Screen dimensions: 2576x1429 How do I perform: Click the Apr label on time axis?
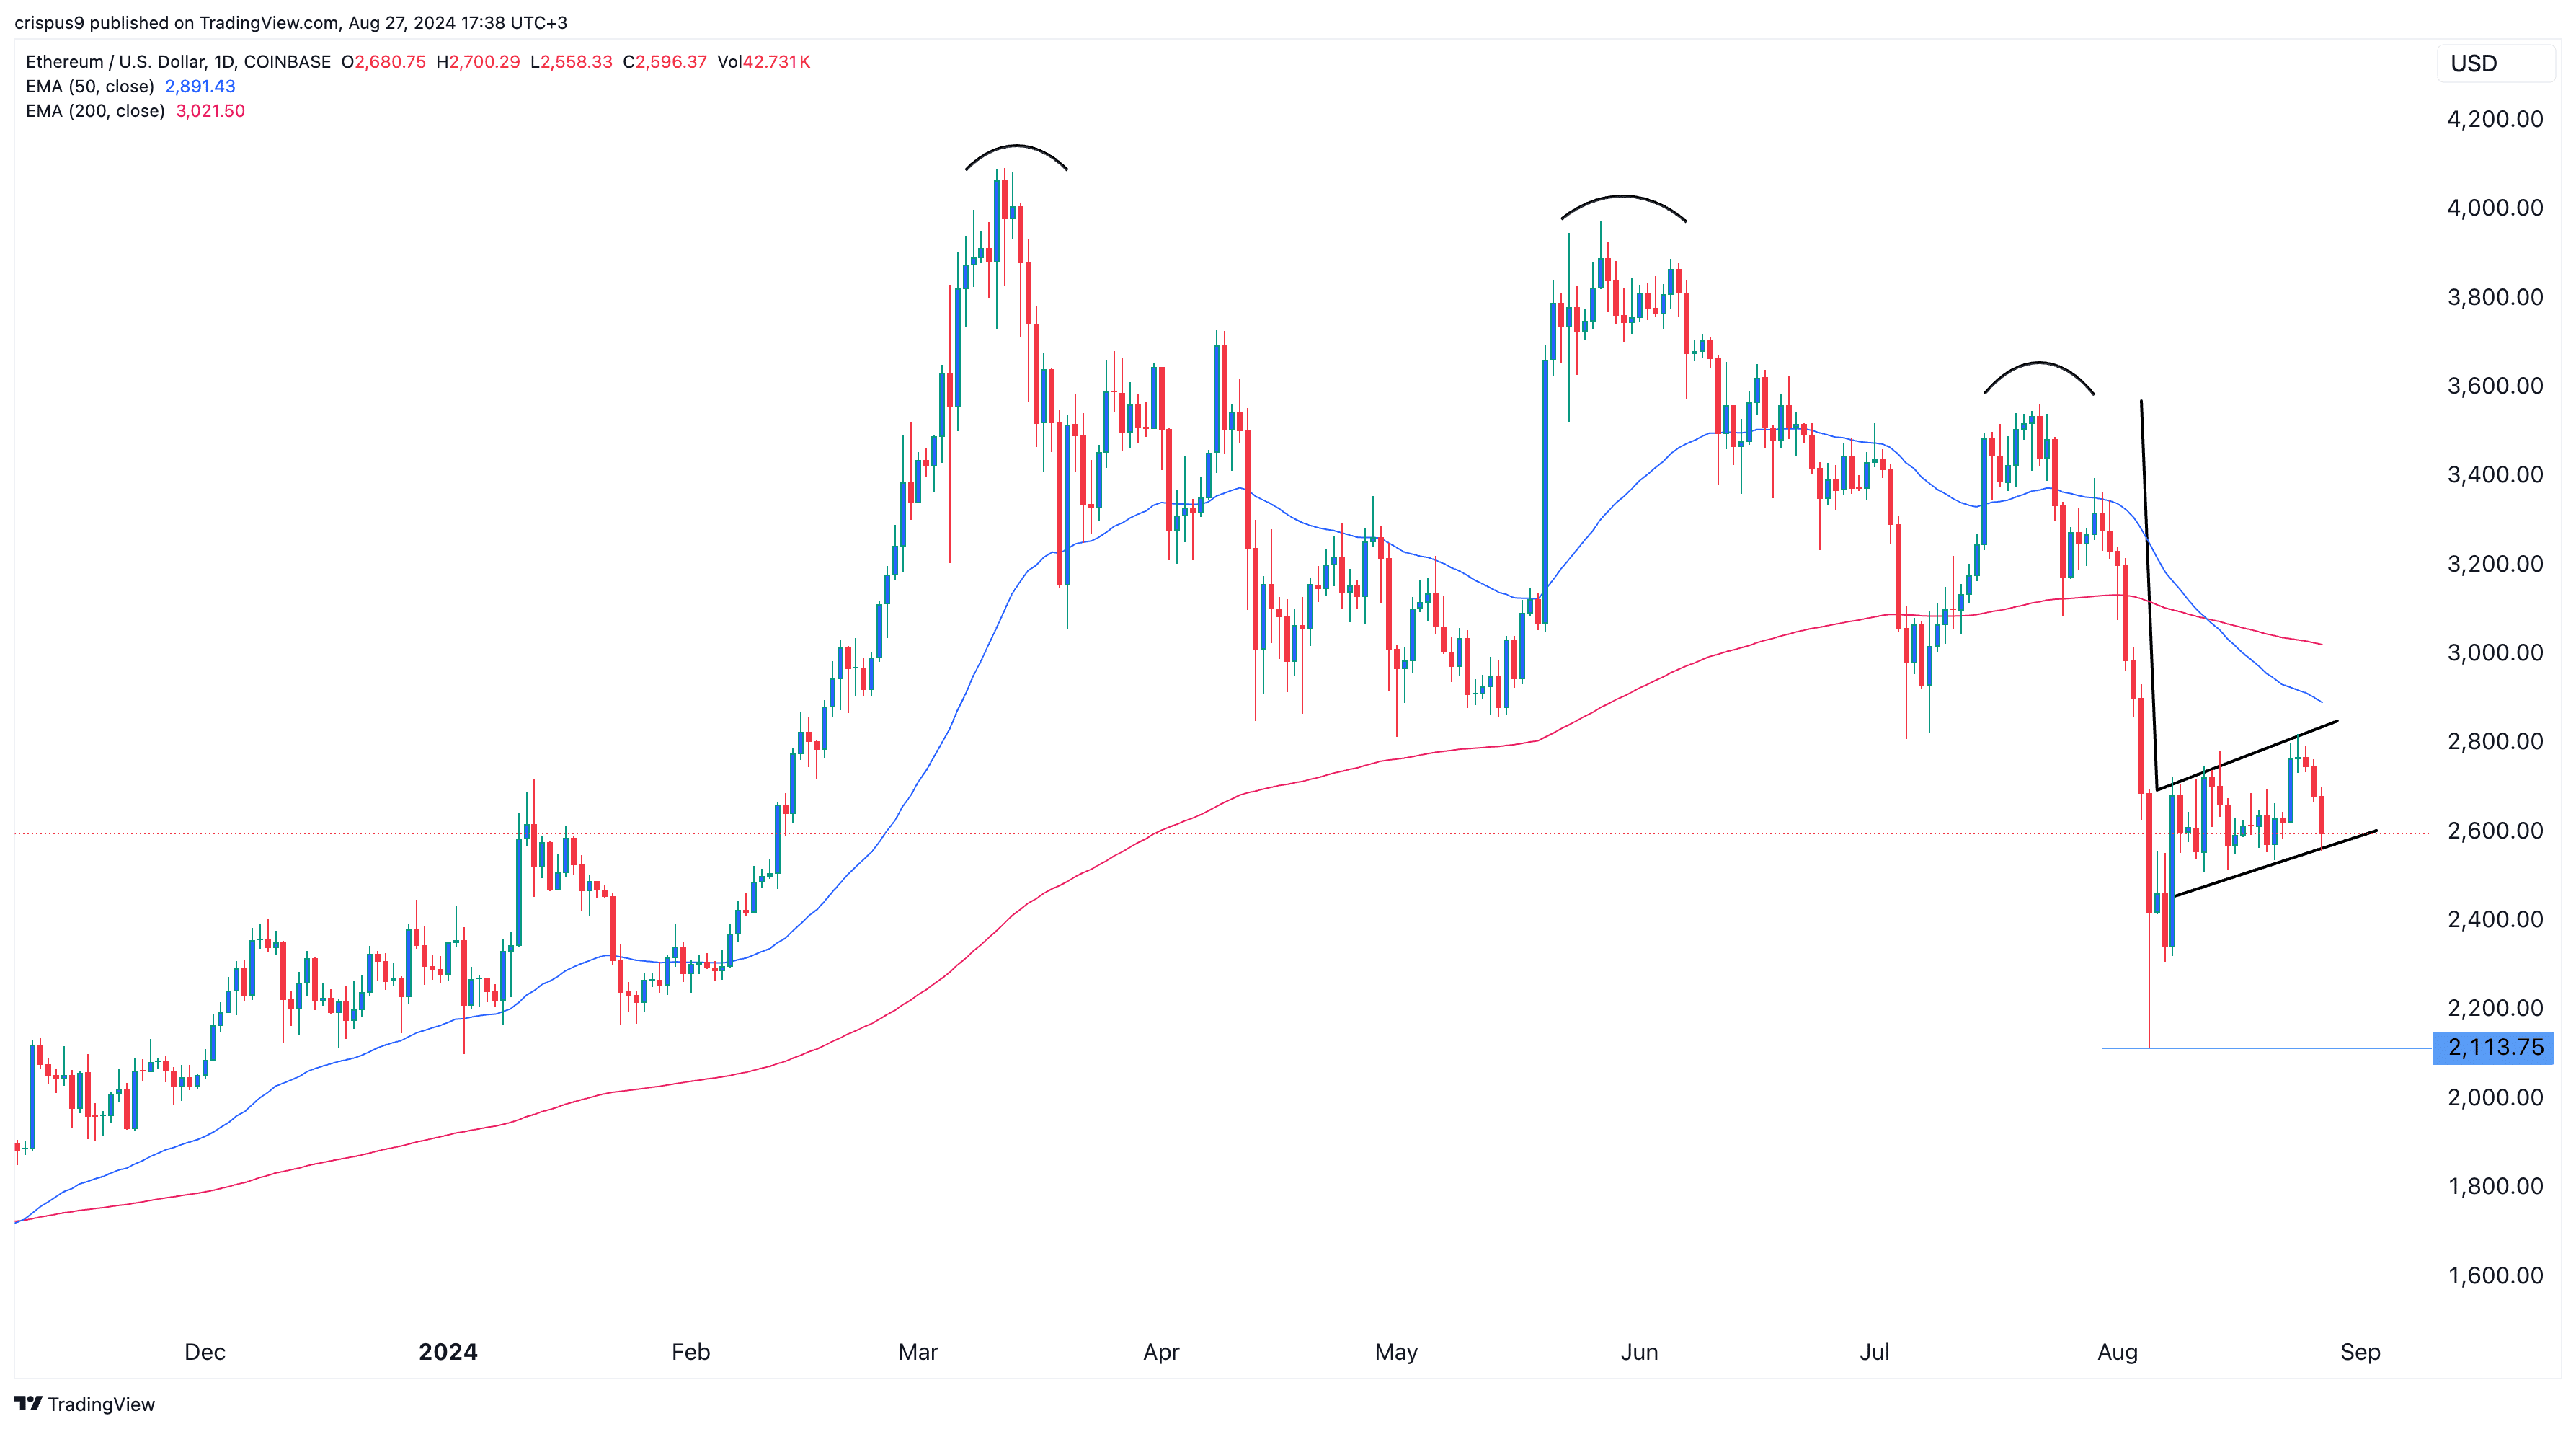click(x=1161, y=1352)
